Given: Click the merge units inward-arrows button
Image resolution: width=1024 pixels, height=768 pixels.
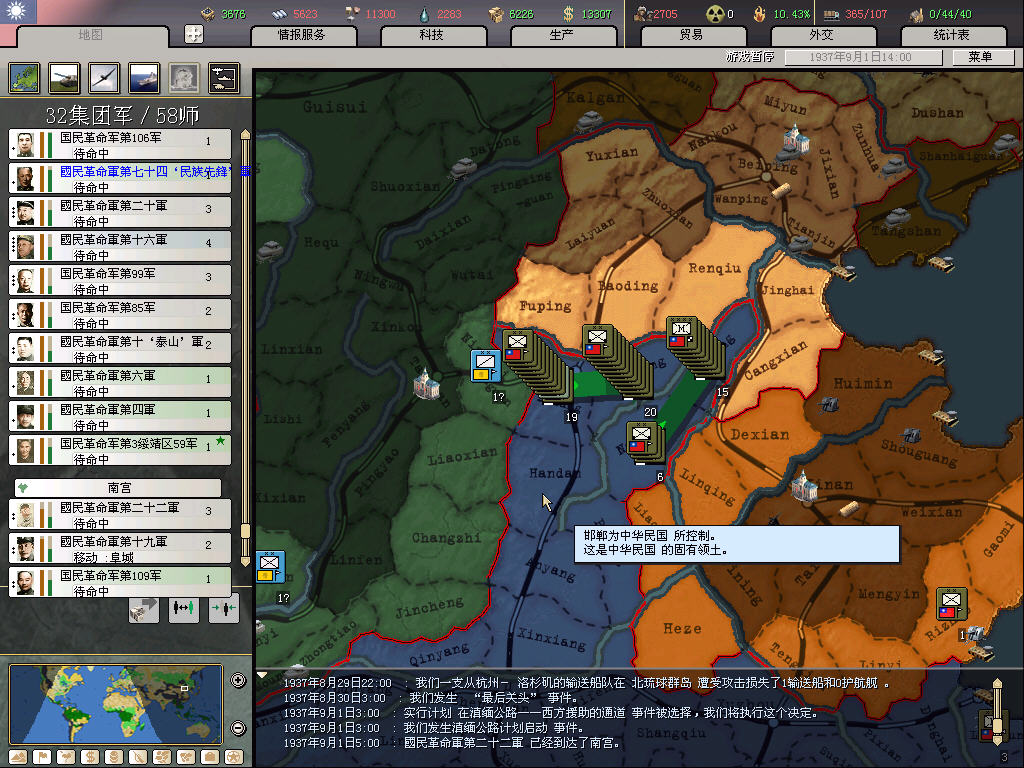Looking at the screenshot, I should click(x=224, y=608).
